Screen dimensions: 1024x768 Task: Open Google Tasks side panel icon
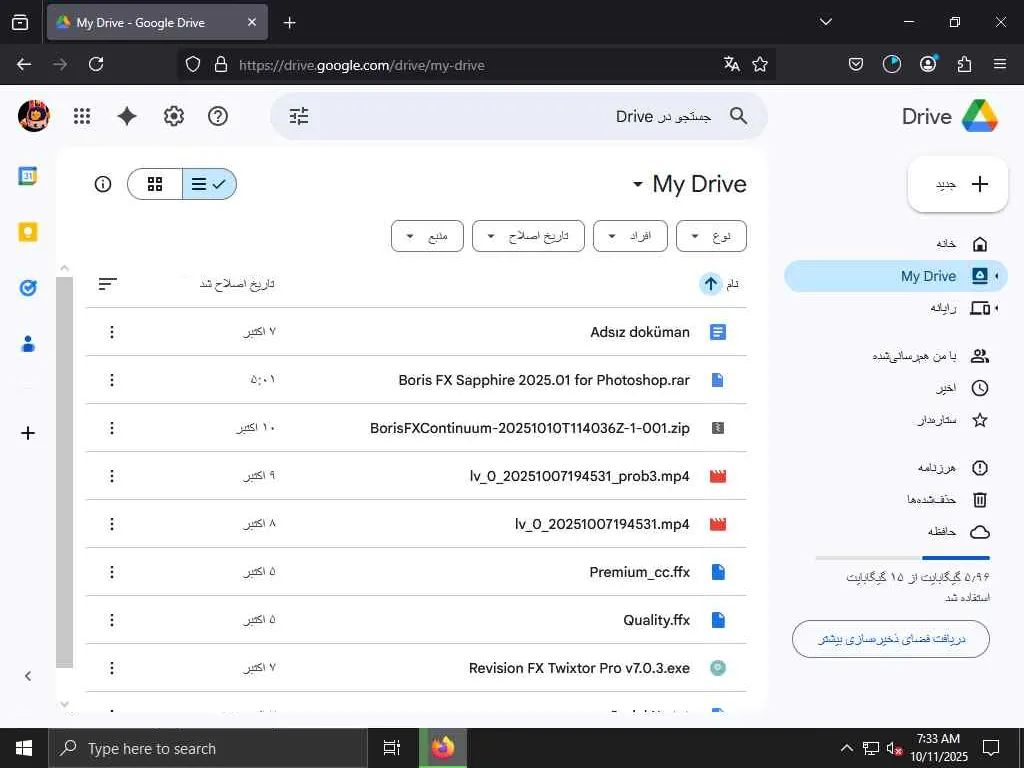click(28, 288)
